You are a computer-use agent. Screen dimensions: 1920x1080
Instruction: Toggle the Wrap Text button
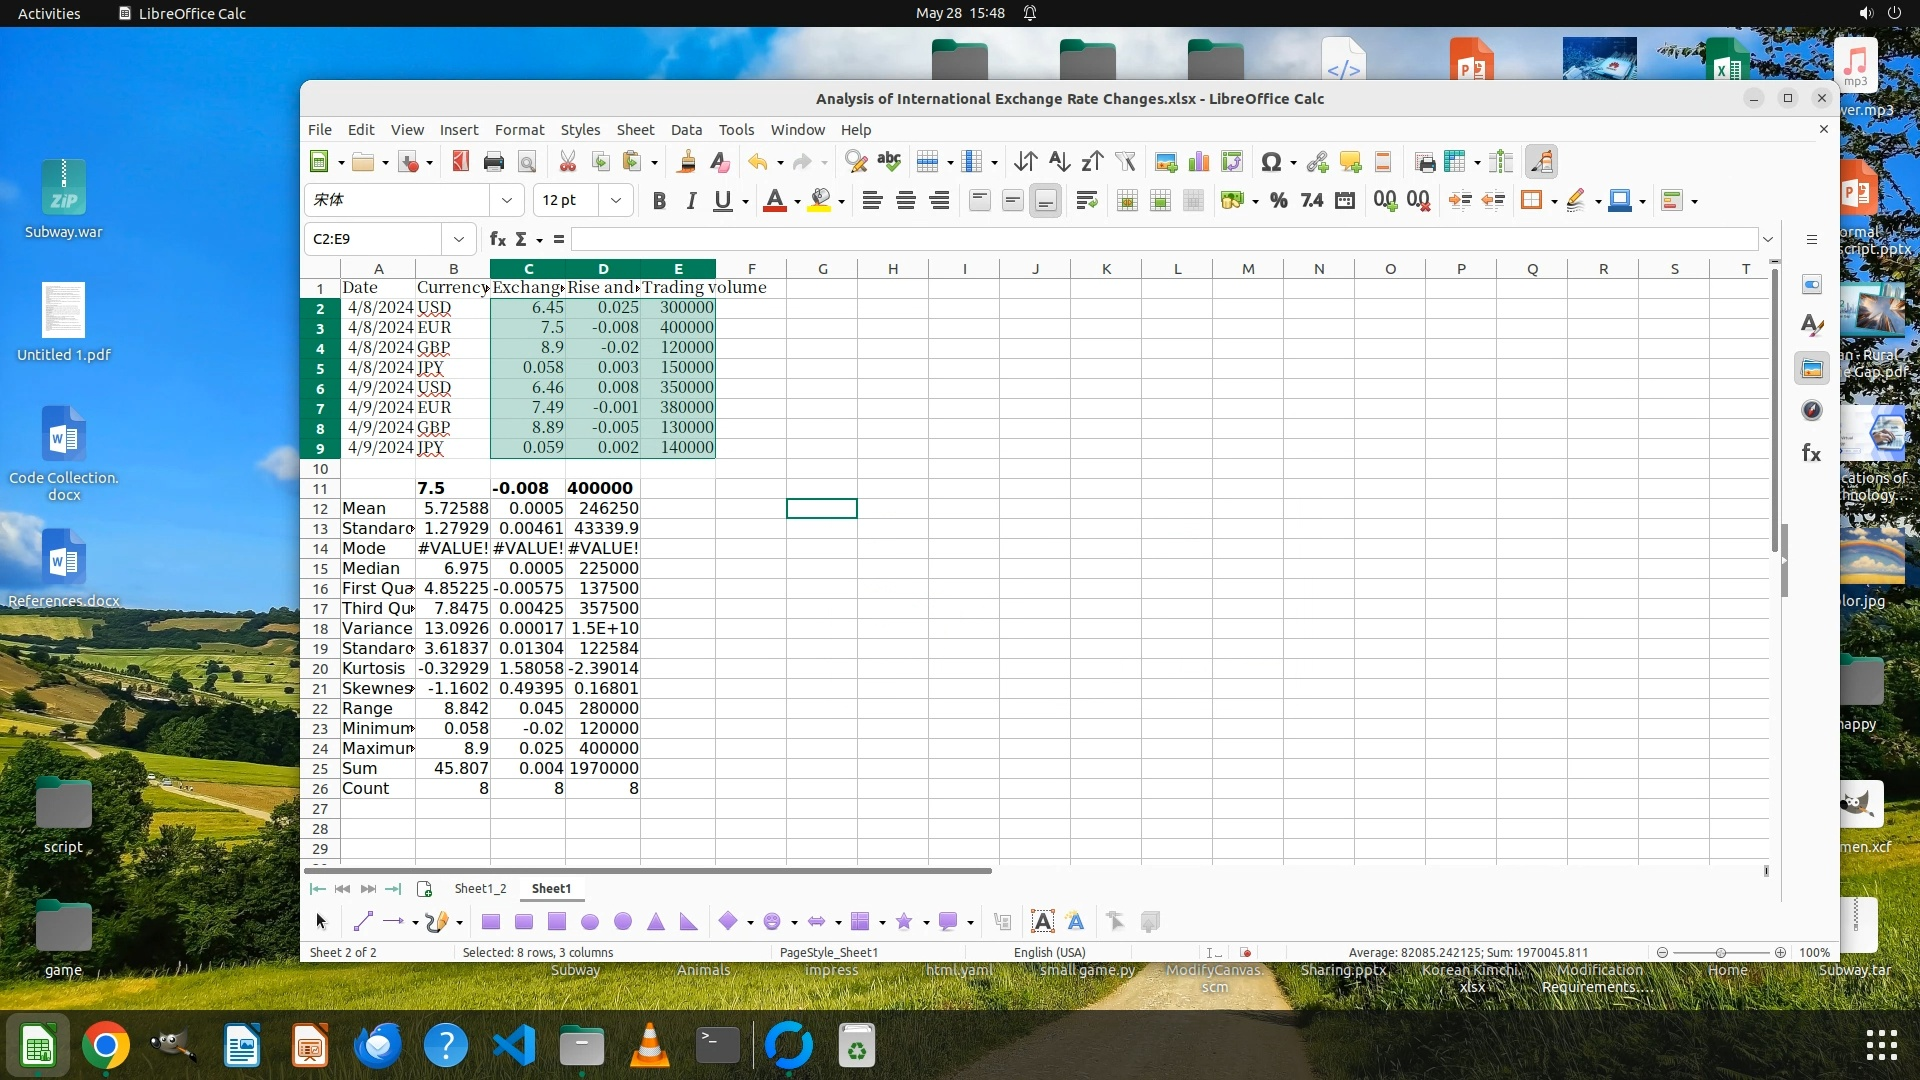[x=1086, y=201]
